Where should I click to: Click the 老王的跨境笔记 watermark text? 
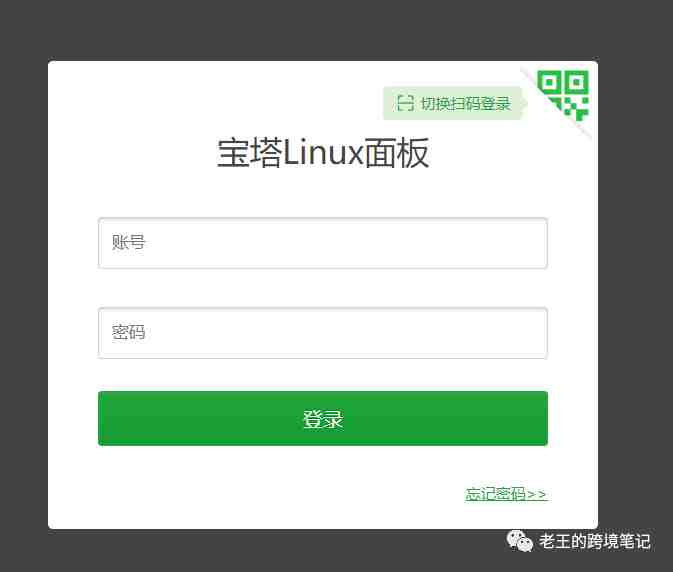(594, 541)
